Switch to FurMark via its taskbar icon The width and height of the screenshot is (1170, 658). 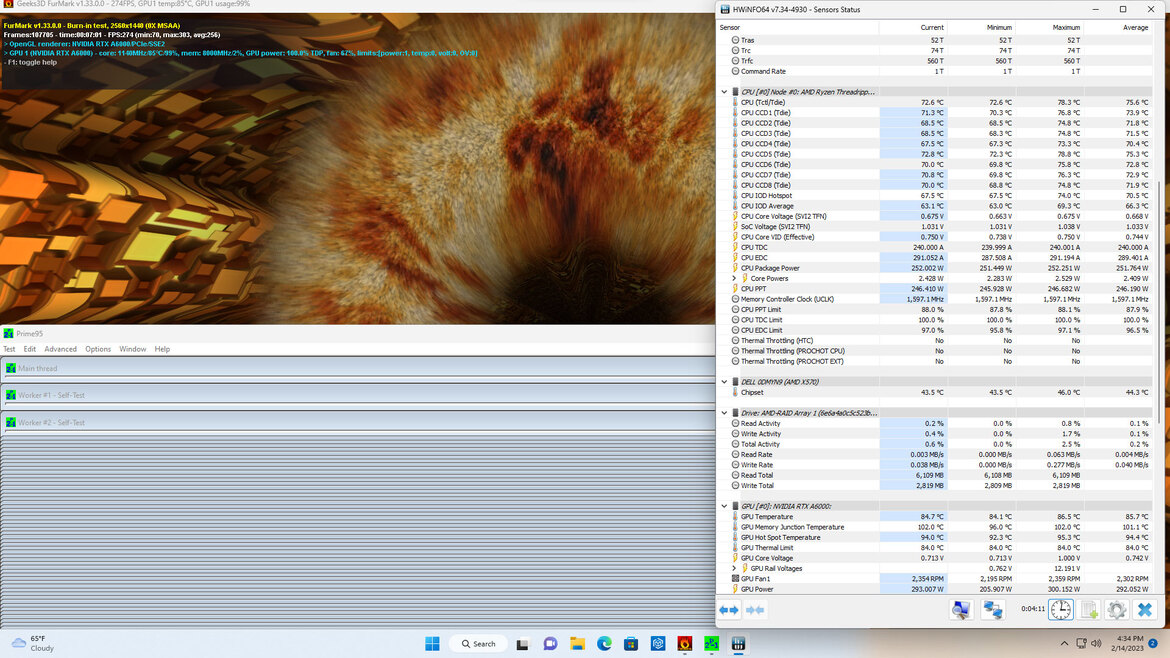click(x=684, y=644)
